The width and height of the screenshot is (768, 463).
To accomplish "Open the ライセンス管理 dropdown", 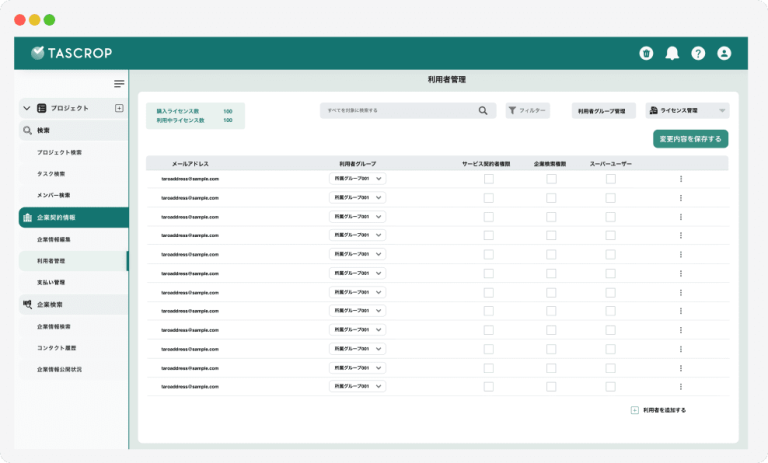I will click(x=688, y=111).
